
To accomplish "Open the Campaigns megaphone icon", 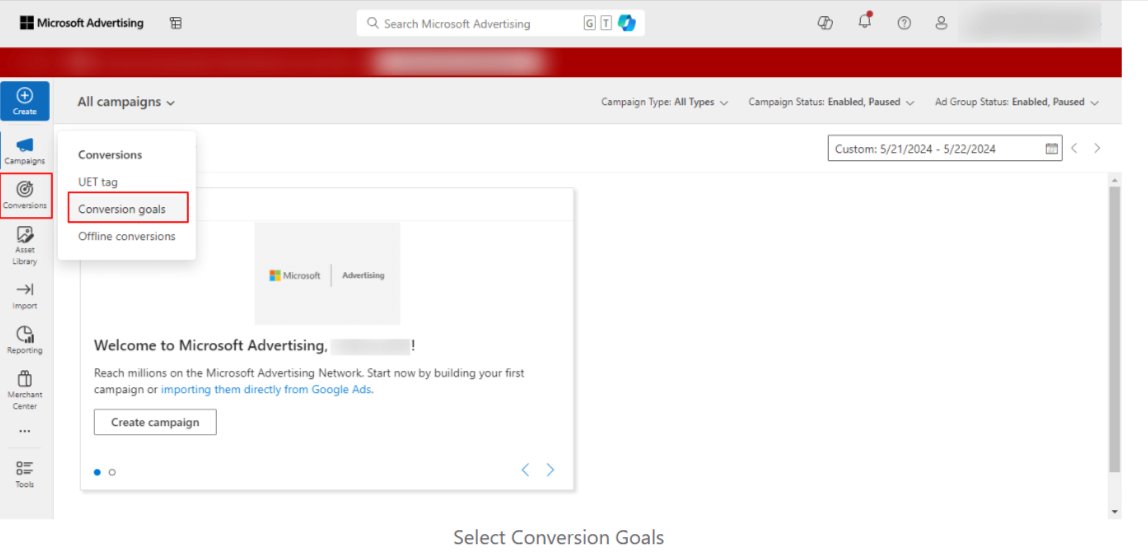I will pos(25,150).
